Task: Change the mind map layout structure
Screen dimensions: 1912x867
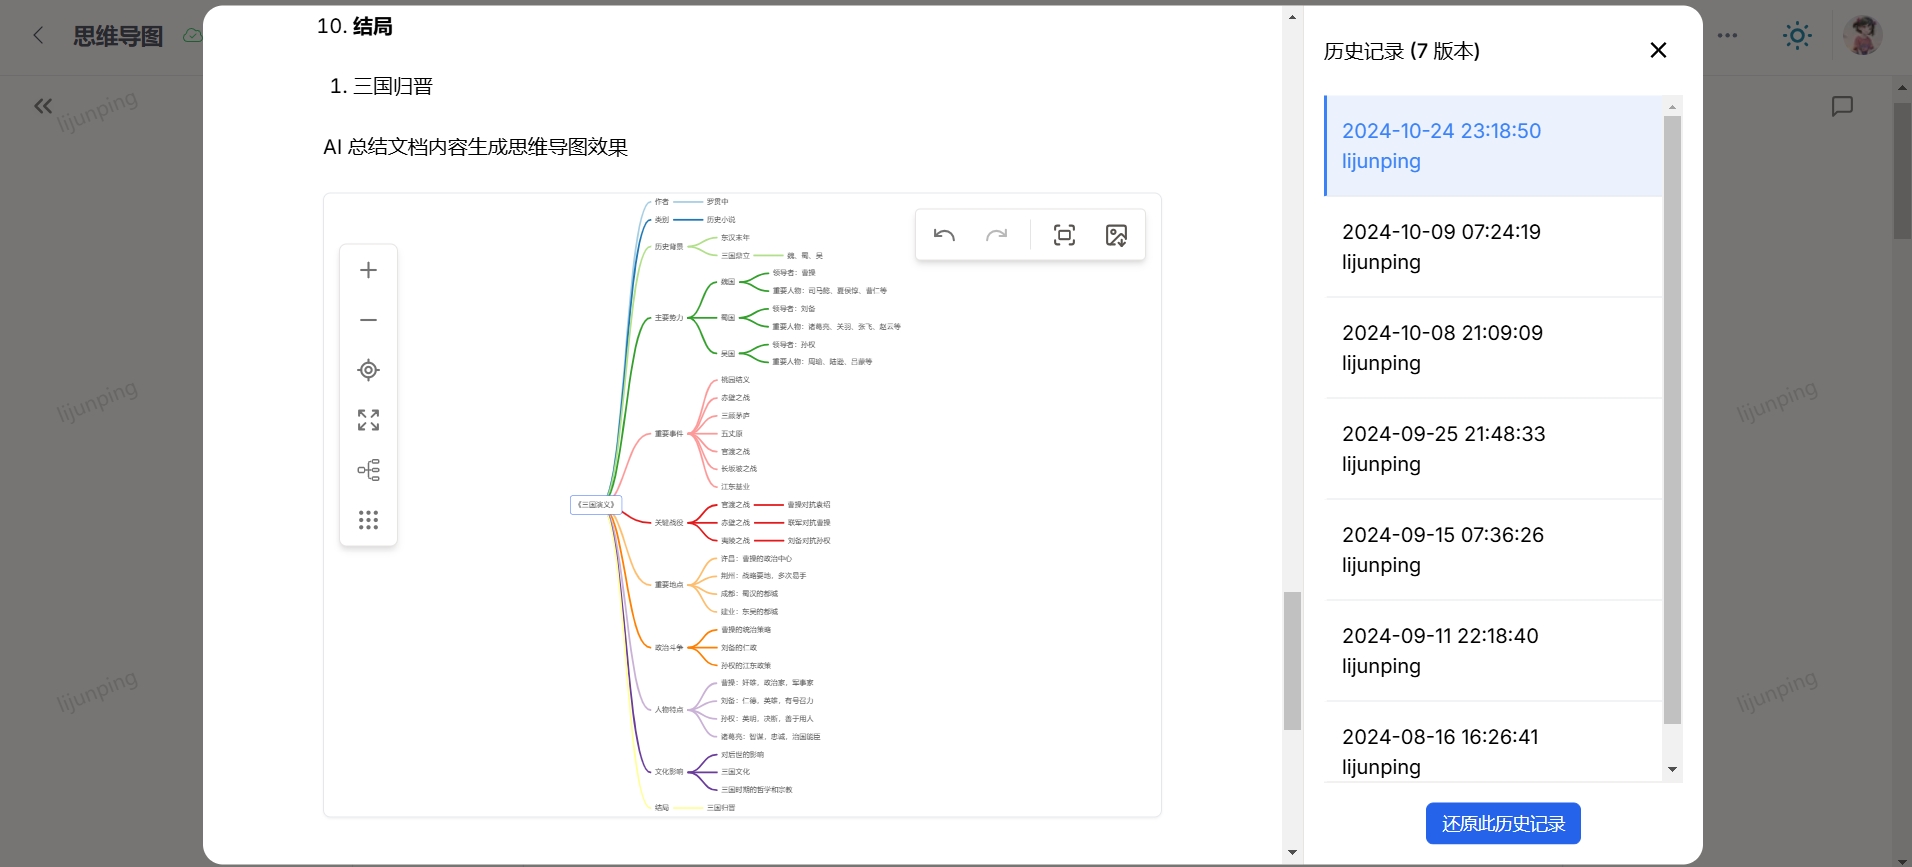Action: click(368, 470)
